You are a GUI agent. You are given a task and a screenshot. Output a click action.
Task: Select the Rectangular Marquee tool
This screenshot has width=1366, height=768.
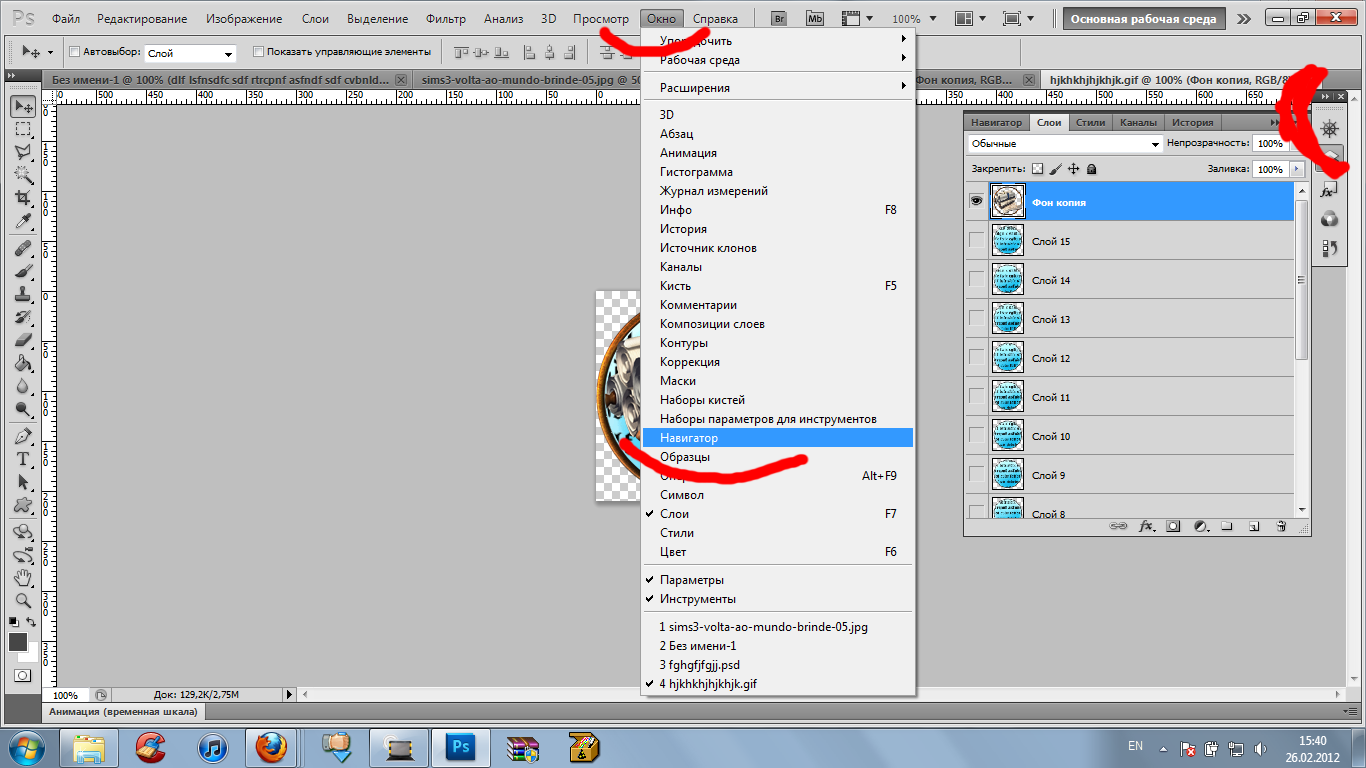pyautogui.click(x=23, y=129)
